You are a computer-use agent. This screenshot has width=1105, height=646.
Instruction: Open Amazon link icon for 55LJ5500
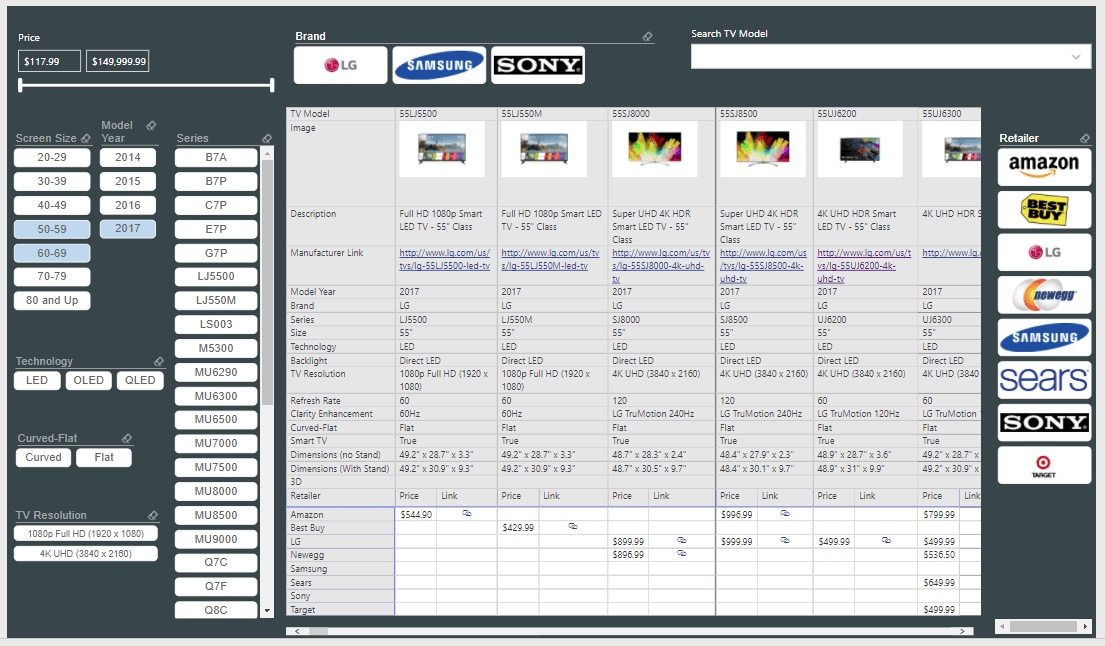coord(467,514)
